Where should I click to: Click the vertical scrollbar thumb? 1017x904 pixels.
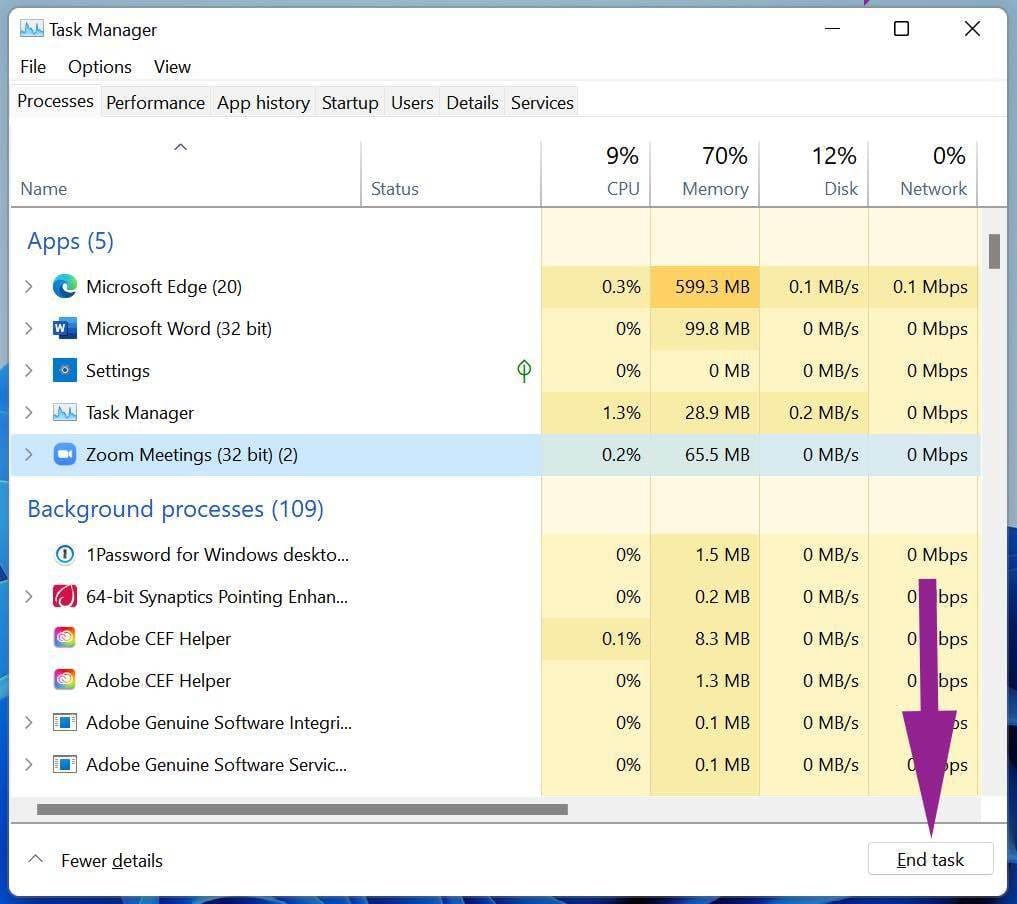coord(994,251)
